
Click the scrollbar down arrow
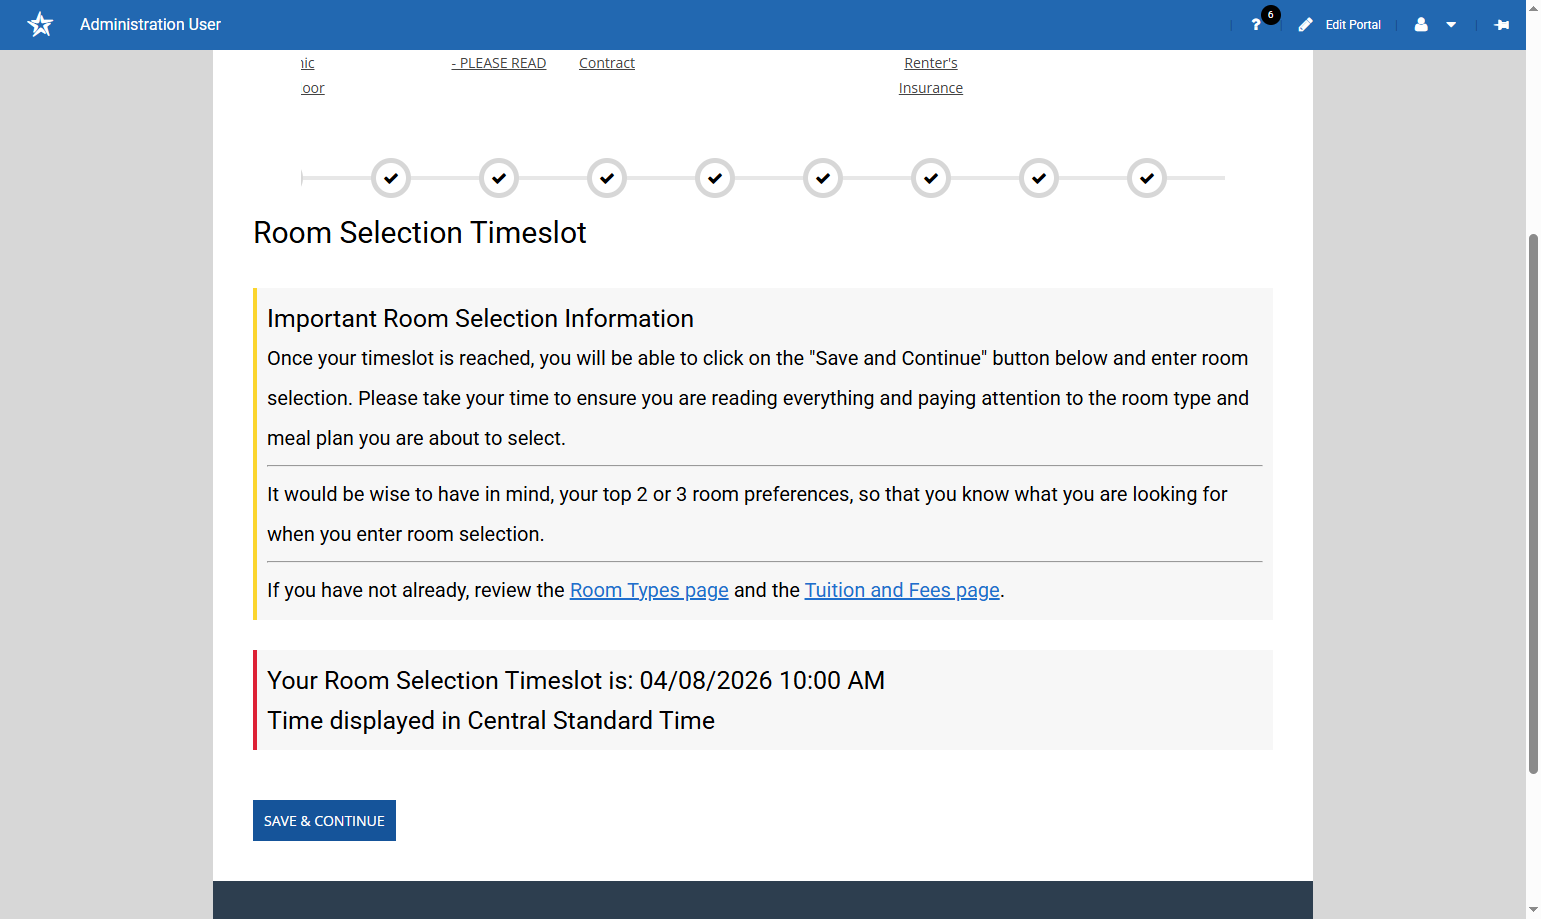(1533, 909)
